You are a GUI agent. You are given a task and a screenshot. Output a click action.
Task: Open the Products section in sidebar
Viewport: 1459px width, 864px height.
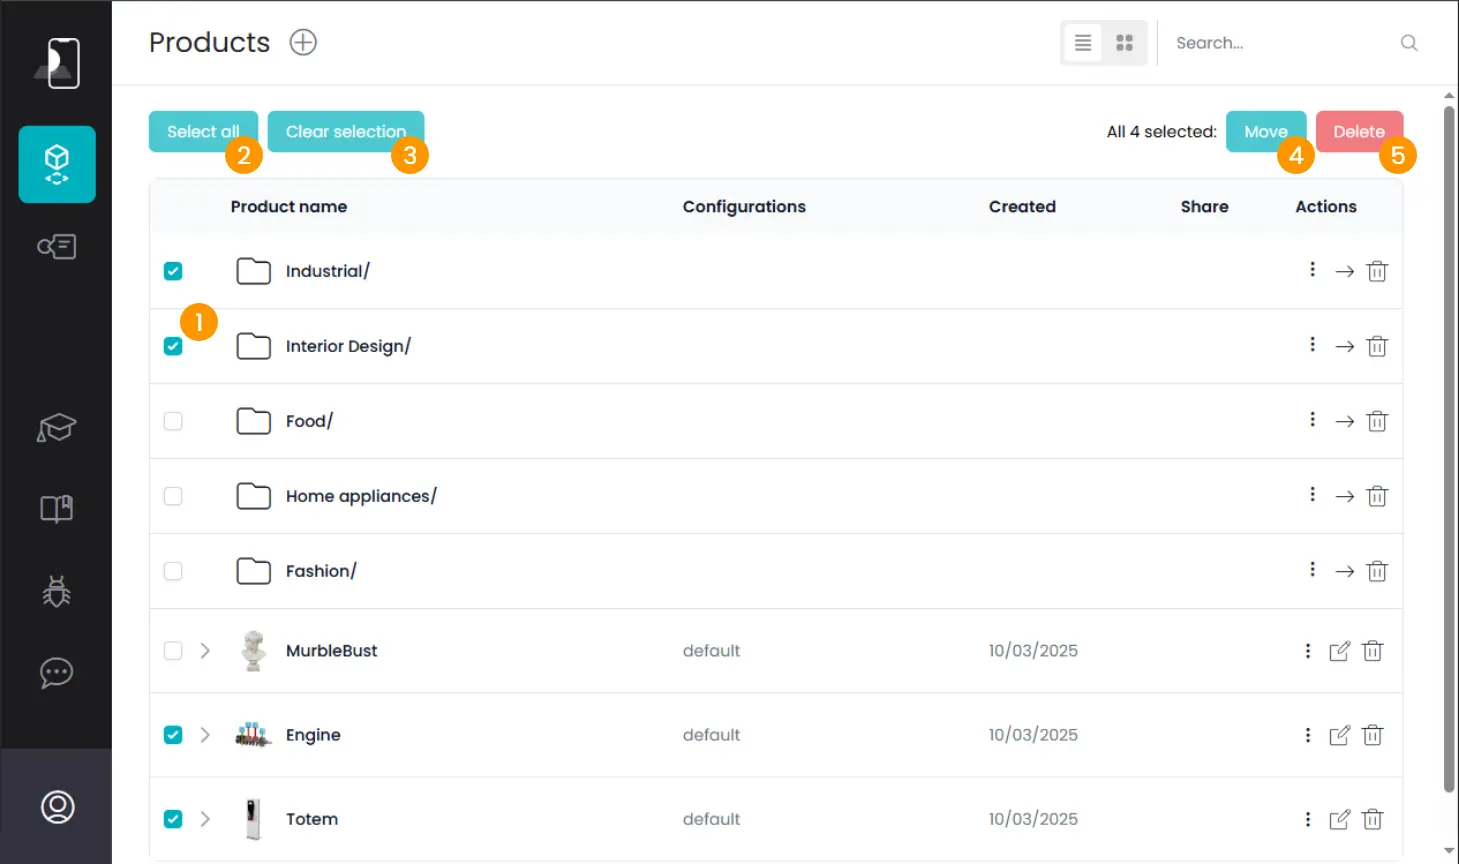tap(57, 164)
